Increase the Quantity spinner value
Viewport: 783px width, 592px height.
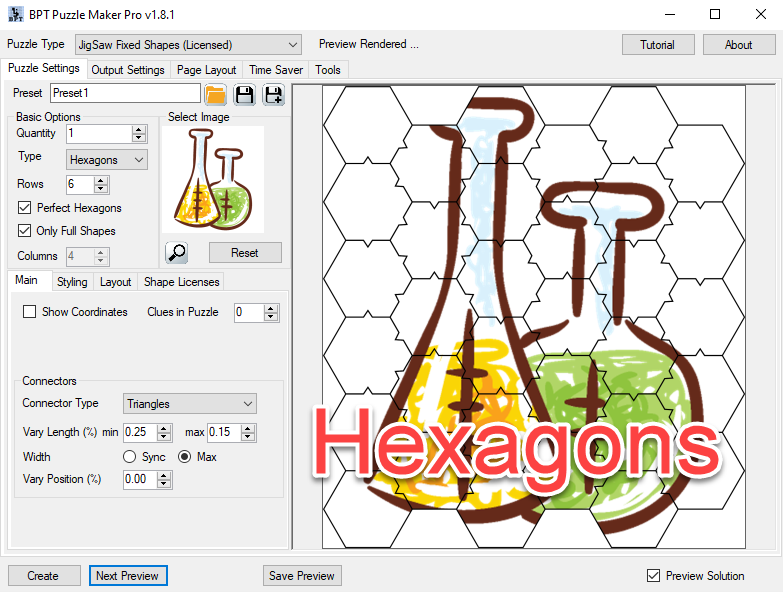(139, 129)
